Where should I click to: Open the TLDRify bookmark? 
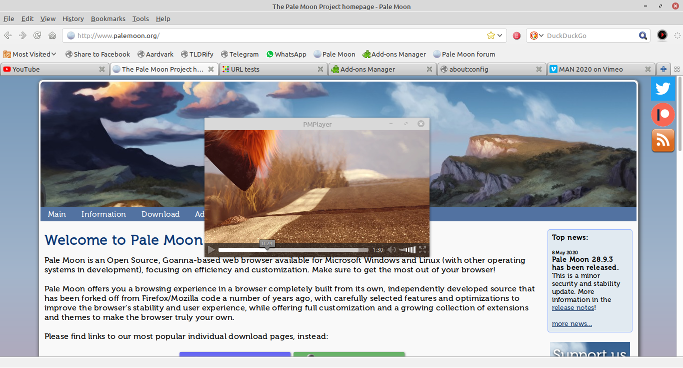(x=197, y=54)
